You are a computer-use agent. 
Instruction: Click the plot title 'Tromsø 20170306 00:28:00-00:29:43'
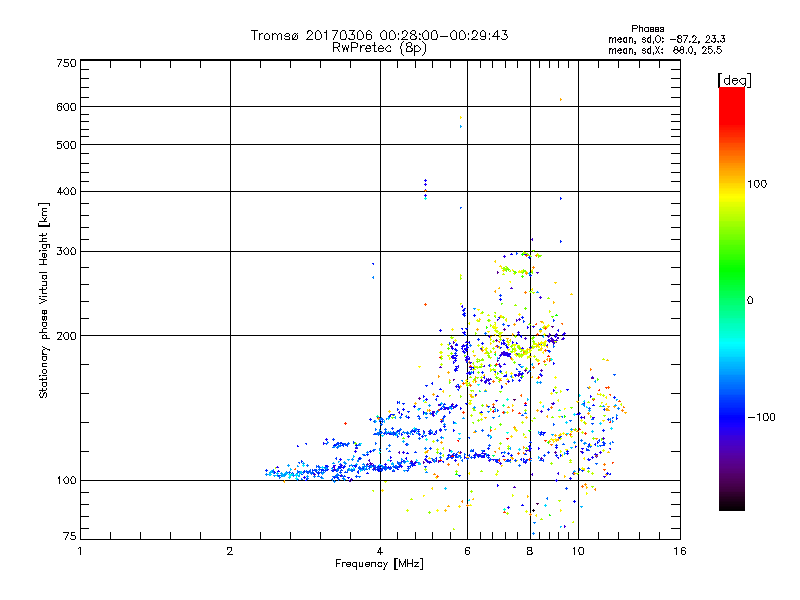point(379,35)
